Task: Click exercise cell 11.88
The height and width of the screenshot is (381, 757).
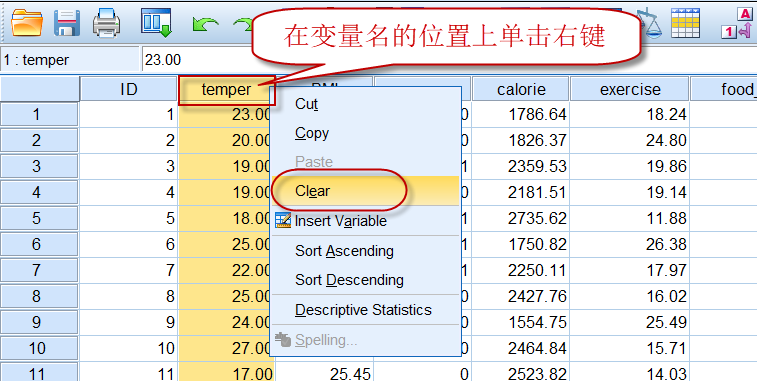Action: click(x=630, y=218)
